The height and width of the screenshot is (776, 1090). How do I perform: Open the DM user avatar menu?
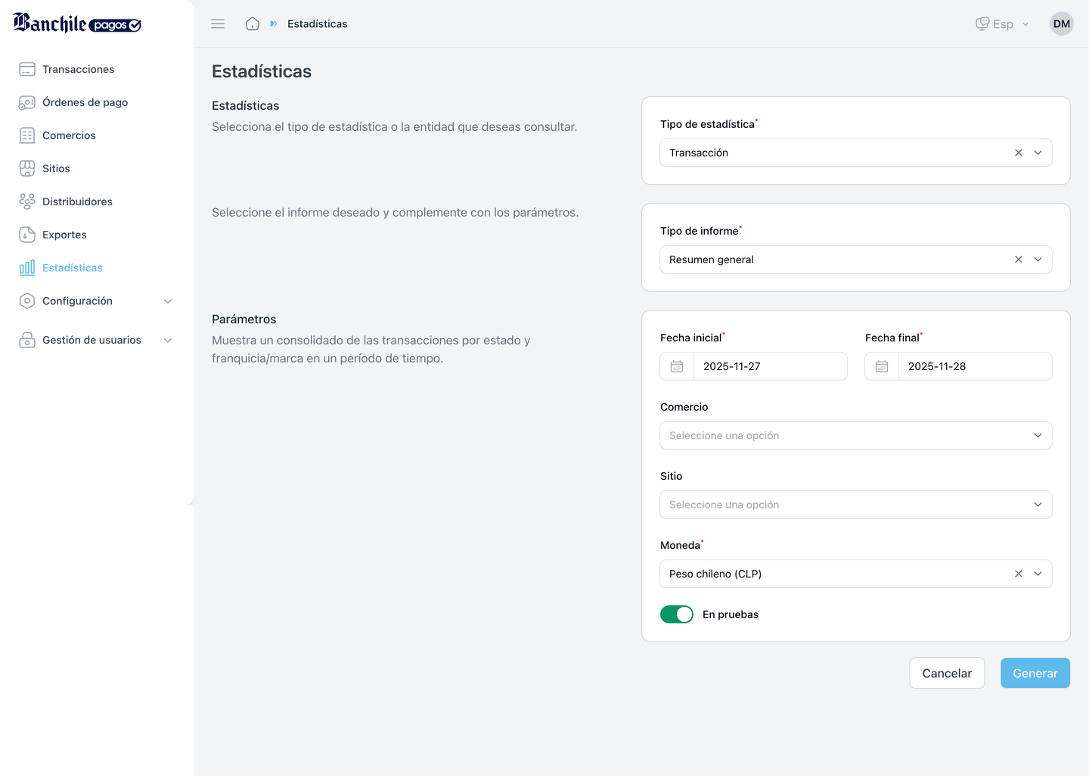(x=1061, y=24)
